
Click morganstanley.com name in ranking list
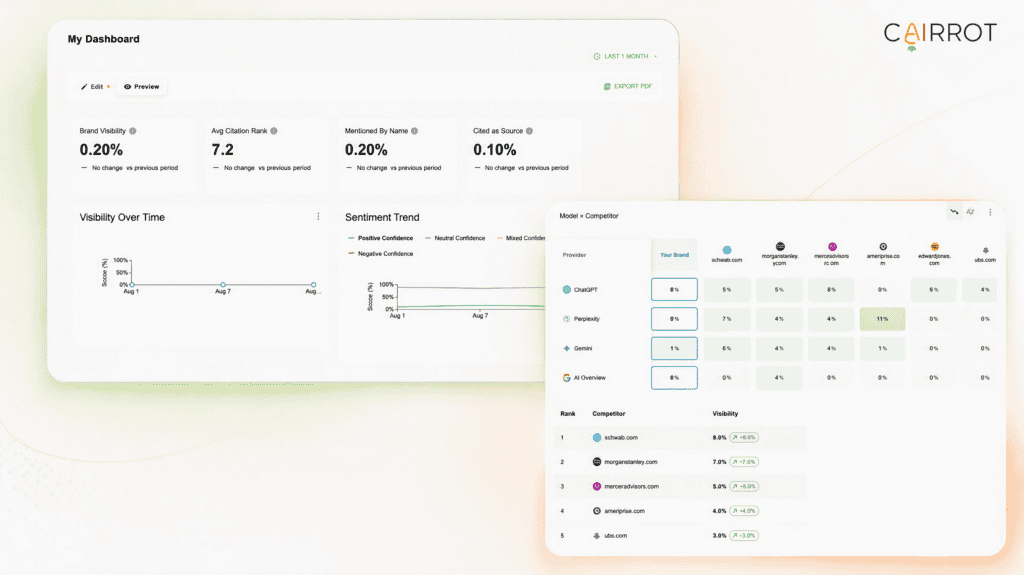631,462
